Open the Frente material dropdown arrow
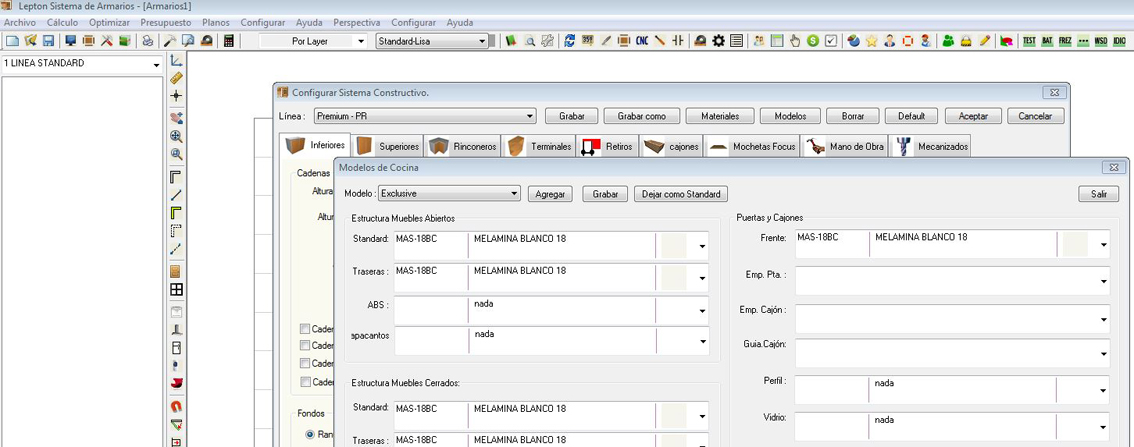The height and width of the screenshot is (447, 1134). tap(1103, 246)
